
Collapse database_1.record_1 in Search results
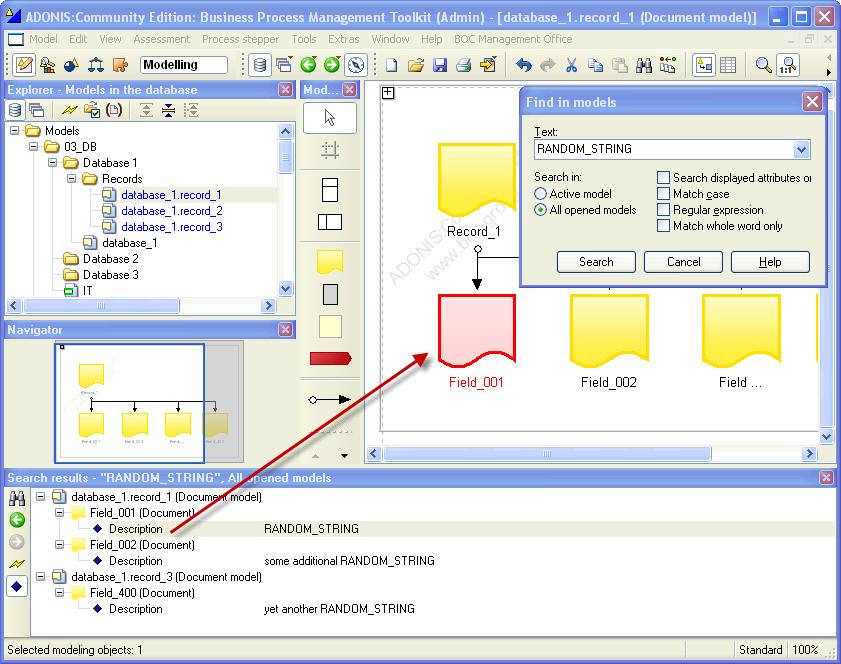click(x=41, y=497)
